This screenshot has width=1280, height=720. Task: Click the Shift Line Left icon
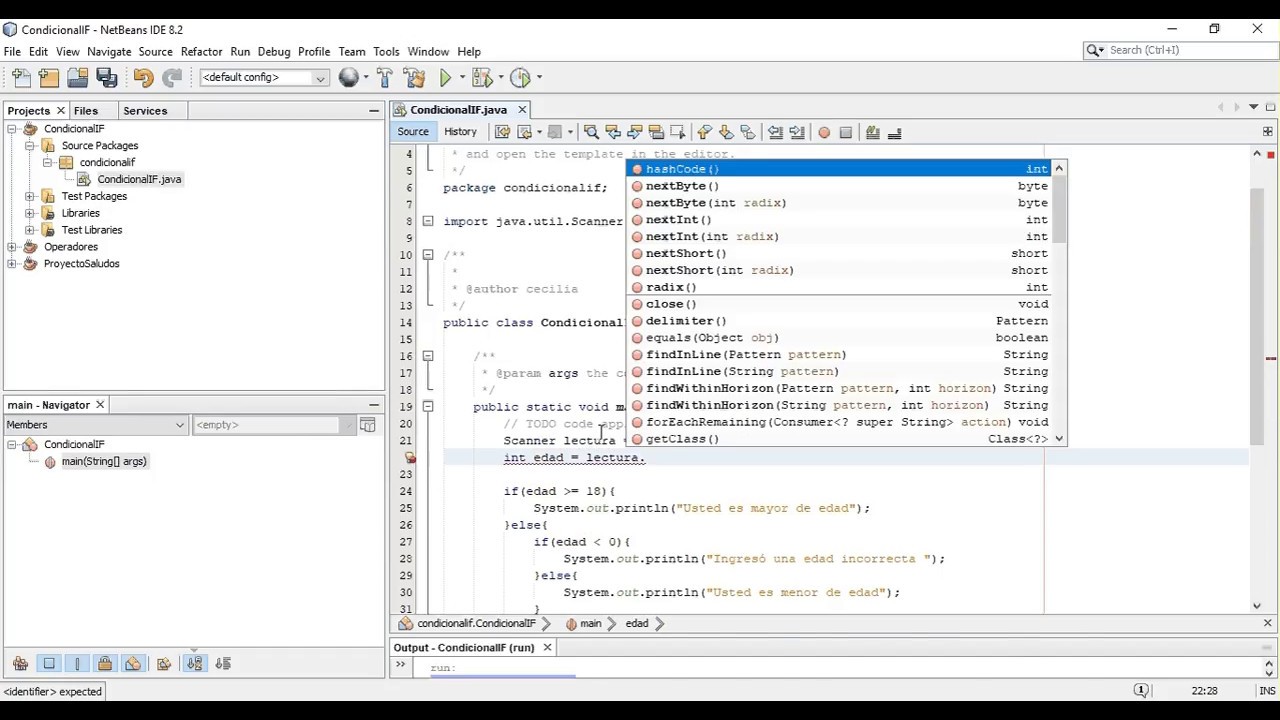point(775,132)
